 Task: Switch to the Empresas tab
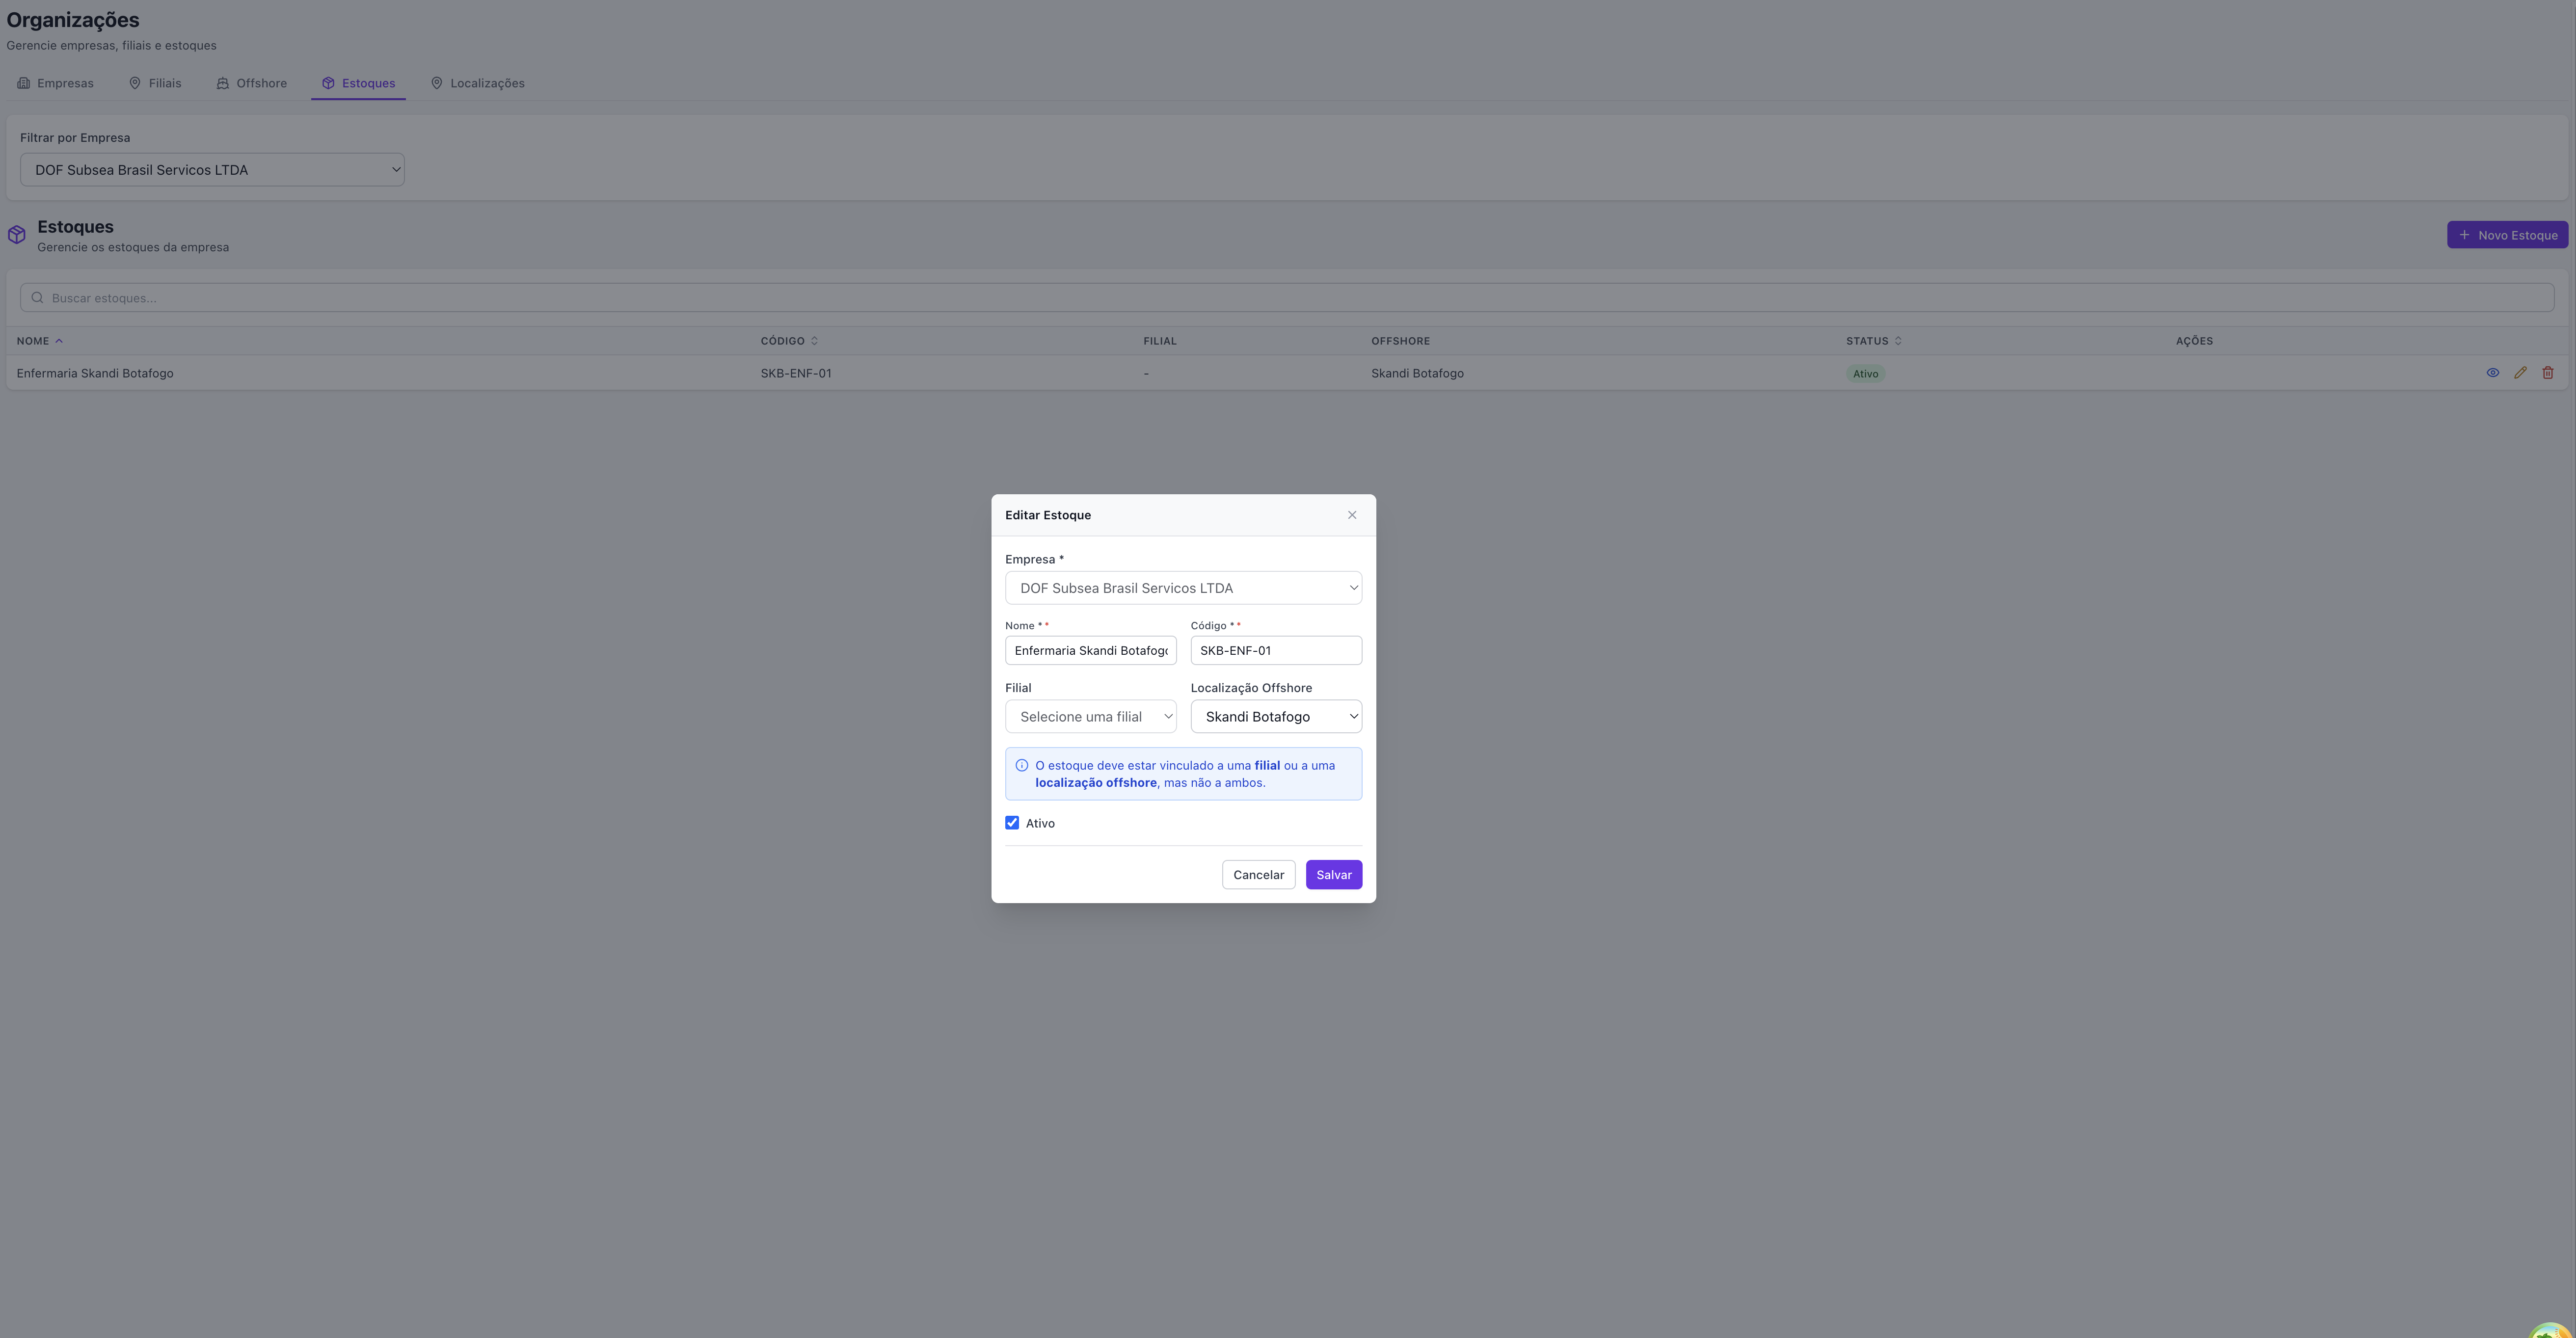(56, 83)
